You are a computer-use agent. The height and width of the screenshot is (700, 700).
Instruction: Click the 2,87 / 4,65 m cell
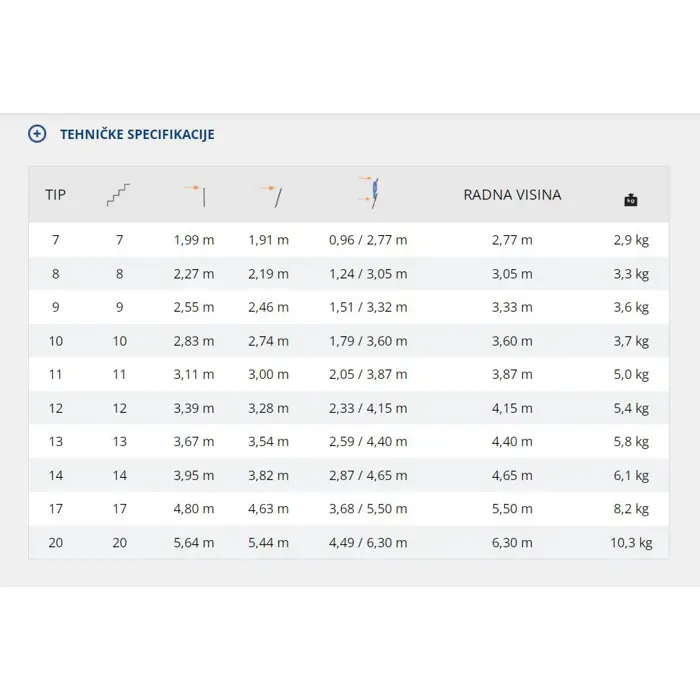[x=368, y=476]
